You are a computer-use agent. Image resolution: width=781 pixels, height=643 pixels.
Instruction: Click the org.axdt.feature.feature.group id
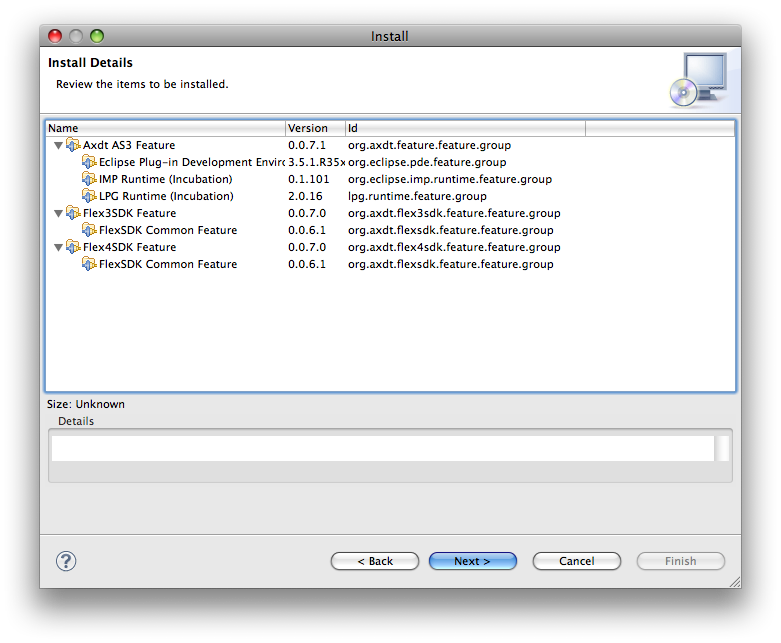tap(429, 145)
